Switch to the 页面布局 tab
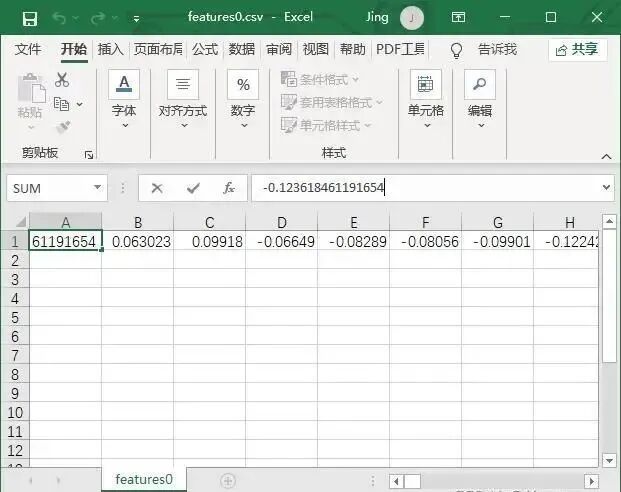The image size is (621, 492). (158, 50)
